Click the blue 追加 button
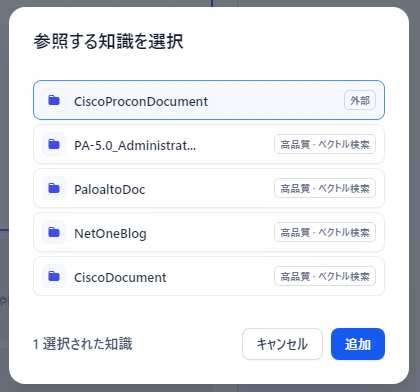 (358, 344)
